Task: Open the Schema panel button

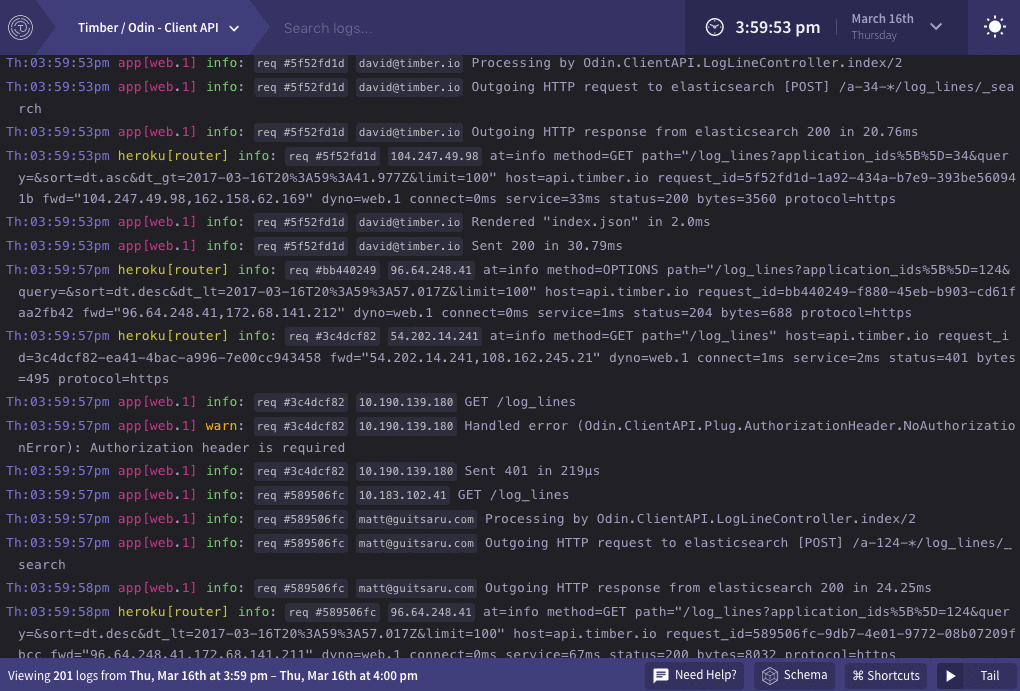Action: click(795, 675)
